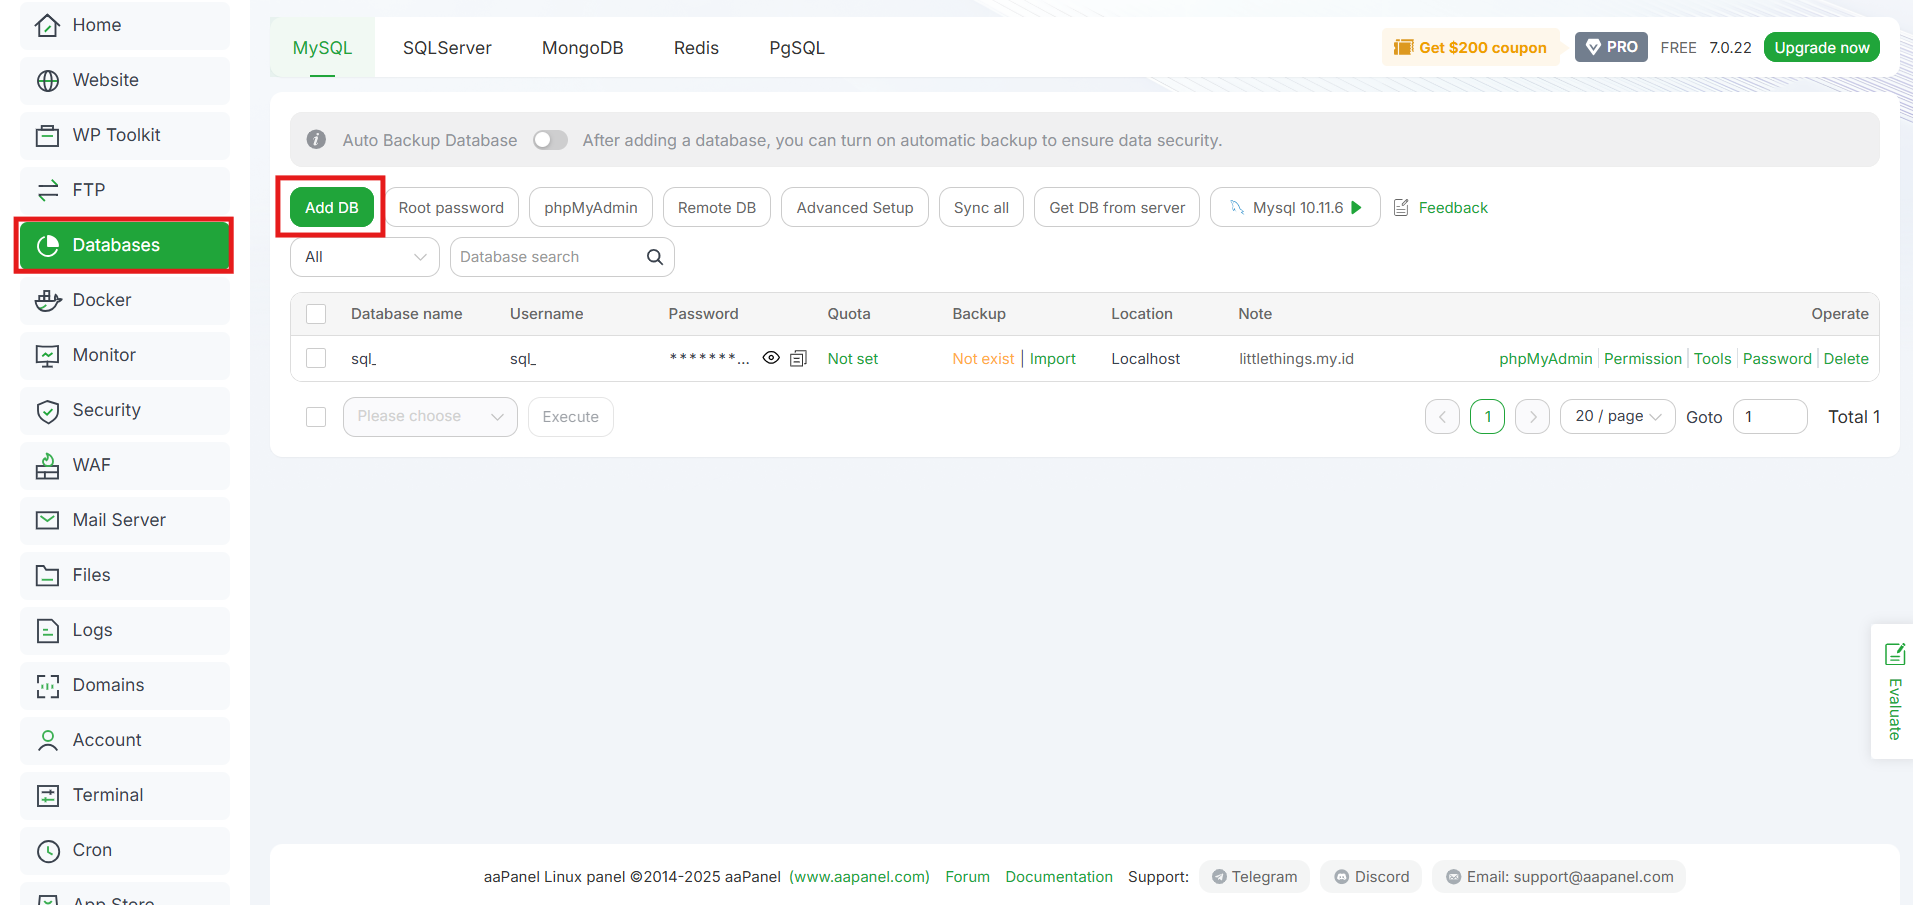Click the Security shield icon
Image resolution: width=1913 pixels, height=905 pixels.
tap(48, 411)
